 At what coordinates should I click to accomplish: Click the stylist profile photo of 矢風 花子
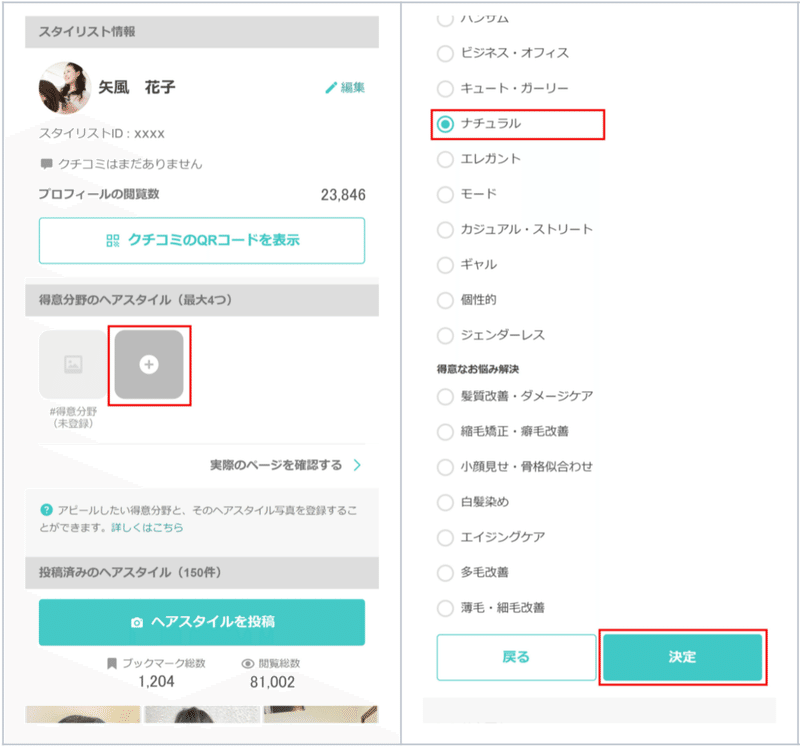coord(65,88)
